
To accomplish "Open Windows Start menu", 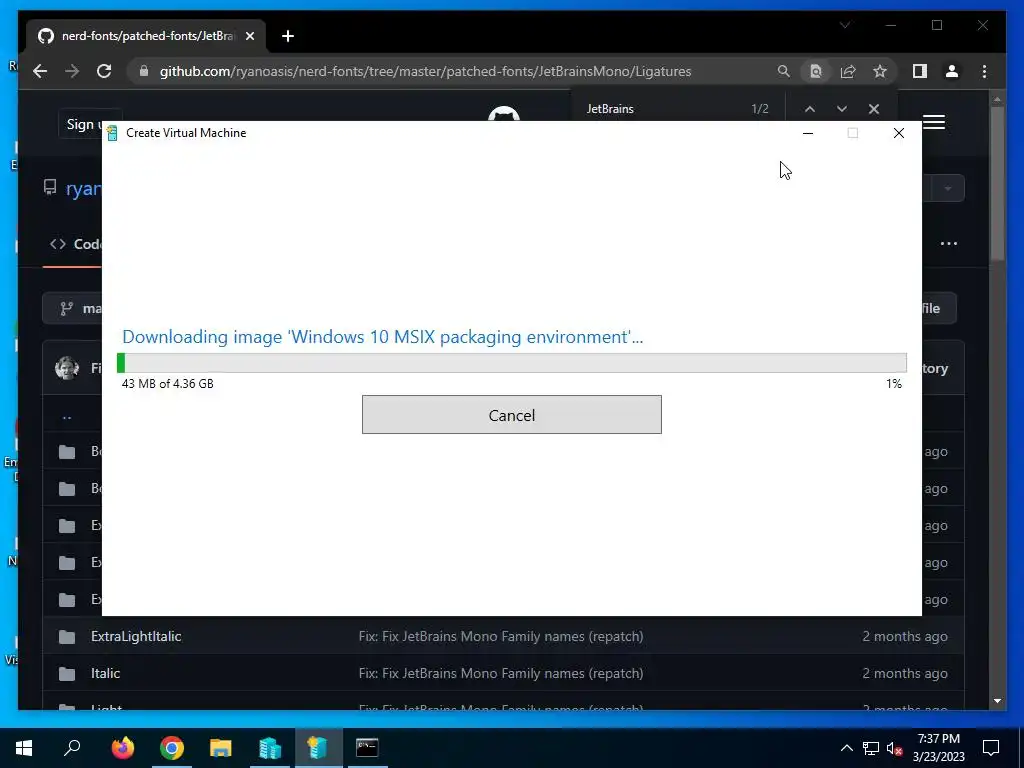I will coord(24,748).
